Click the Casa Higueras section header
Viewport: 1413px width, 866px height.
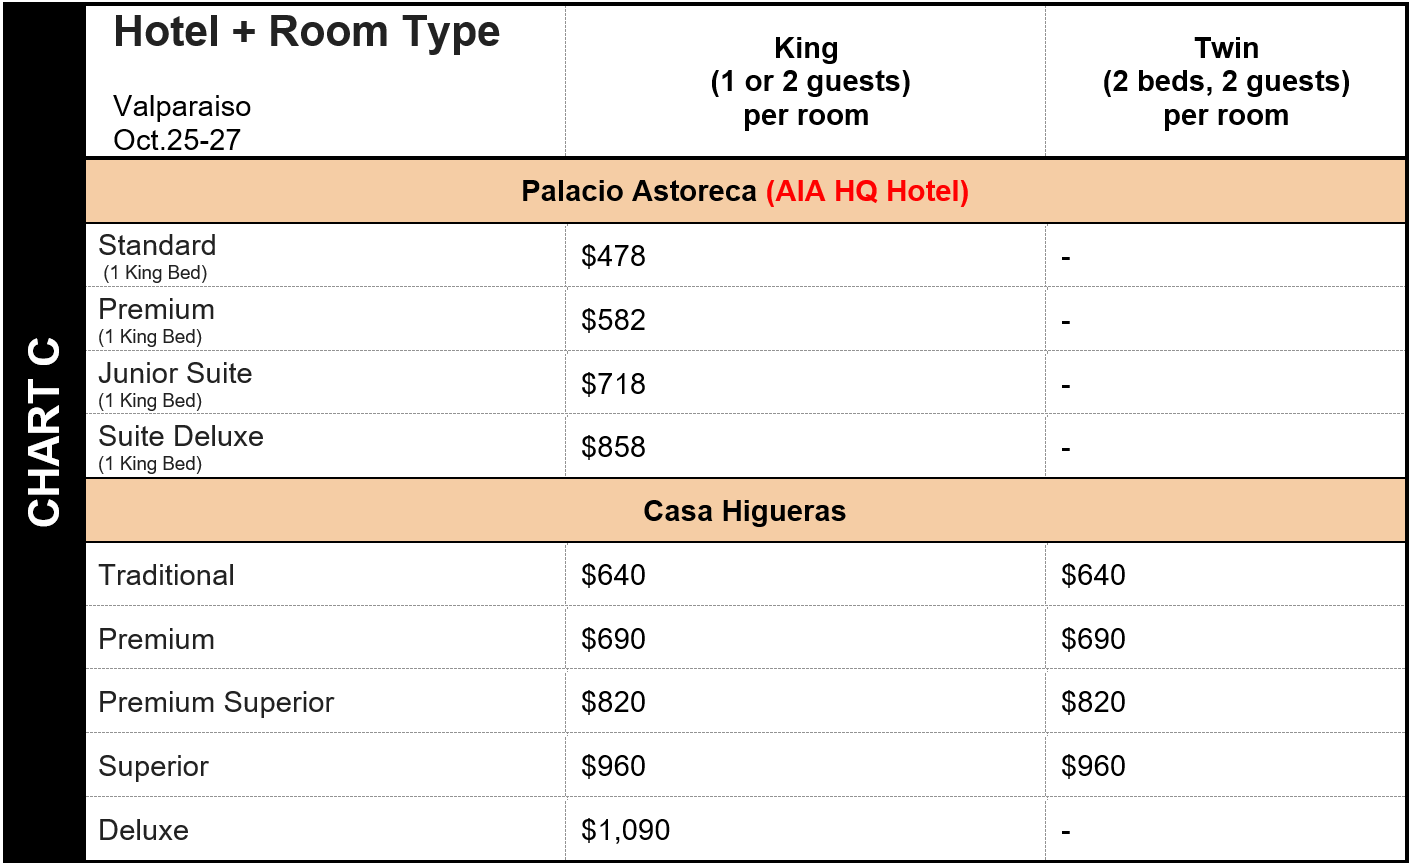pyautogui.click(x=745, y=511)
